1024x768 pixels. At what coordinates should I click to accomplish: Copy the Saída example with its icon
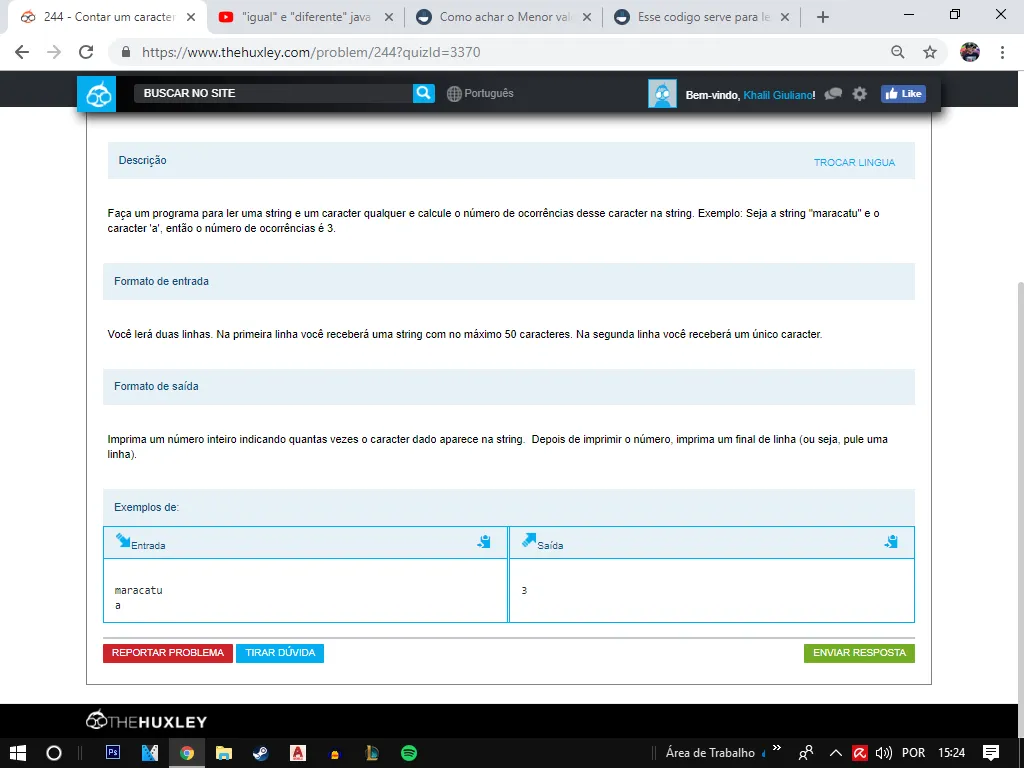tap(891, 542)
